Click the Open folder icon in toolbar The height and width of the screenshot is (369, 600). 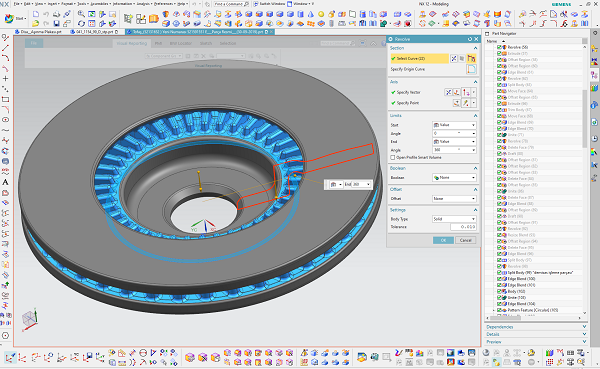pos(36,24)
